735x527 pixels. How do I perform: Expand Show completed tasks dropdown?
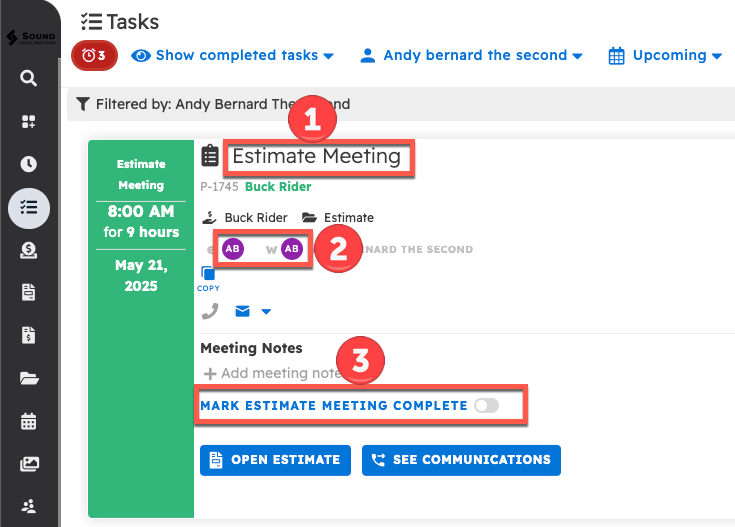tap(232, 56)
